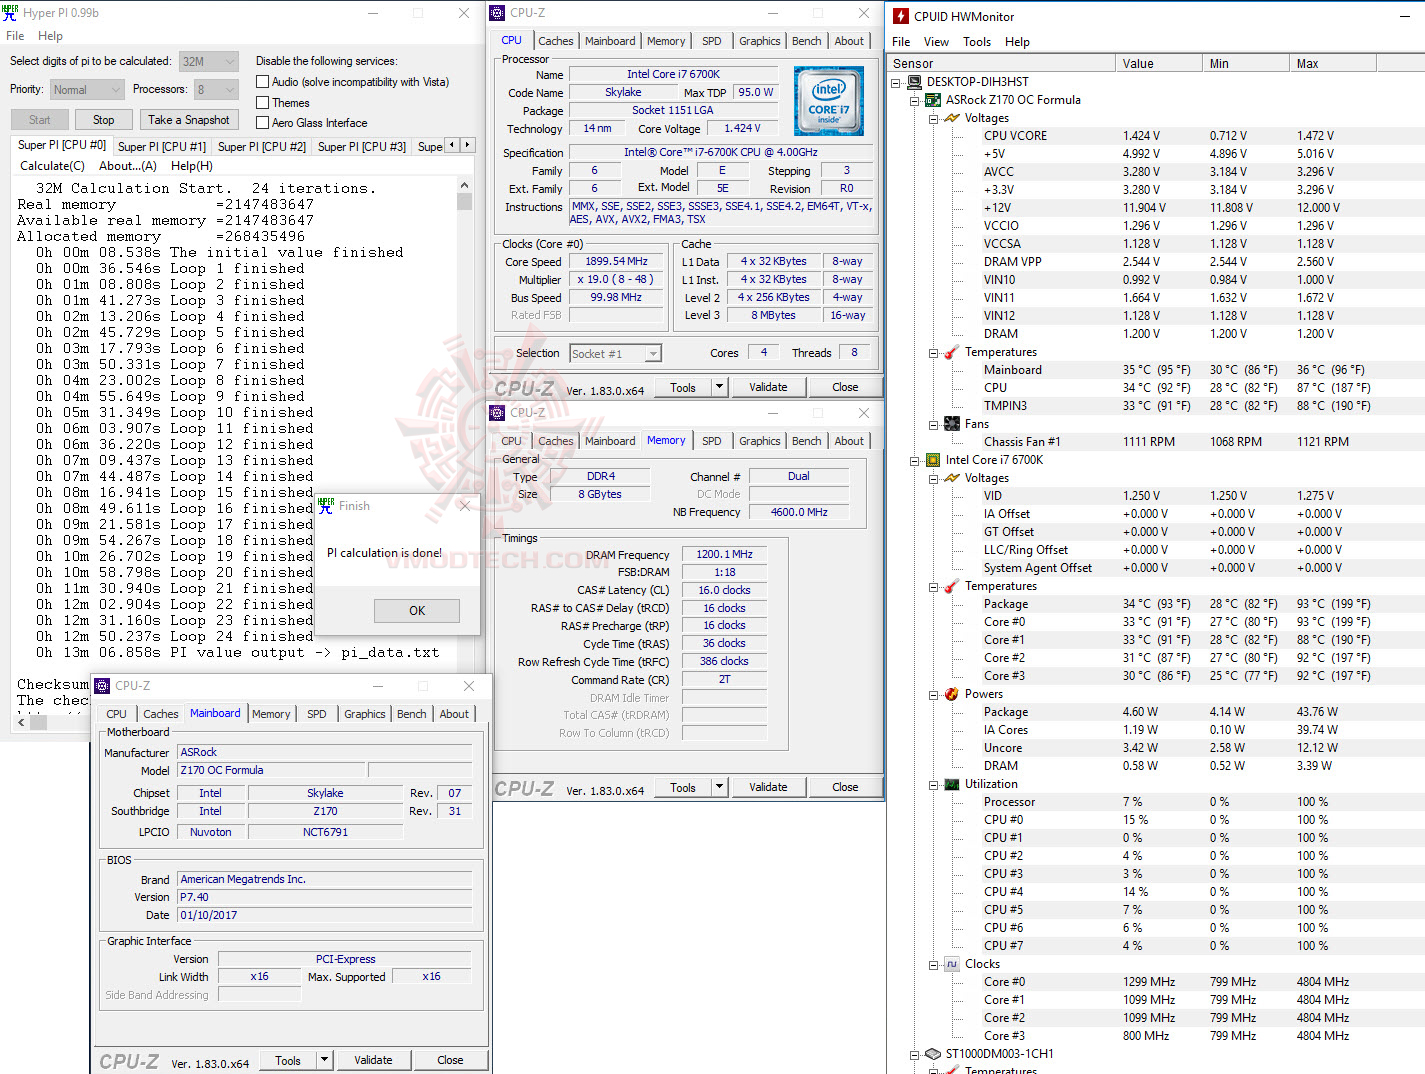Click the DESKTOP-DIH3HST computer icon

point(914,82)
